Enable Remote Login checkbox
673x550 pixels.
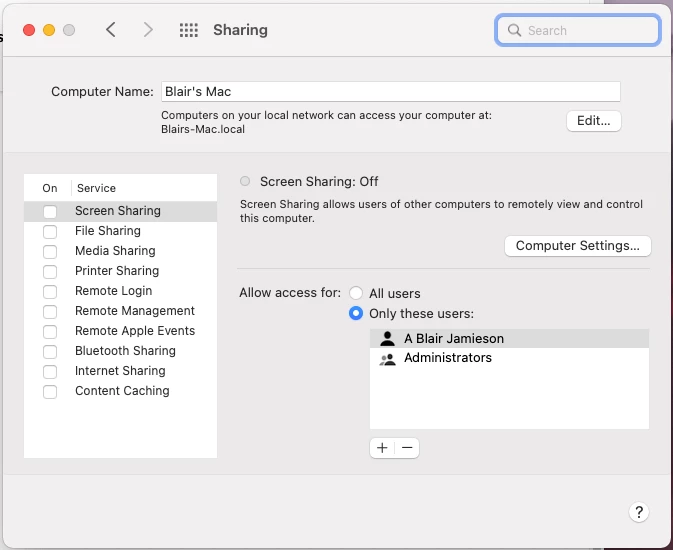(50, 292)
